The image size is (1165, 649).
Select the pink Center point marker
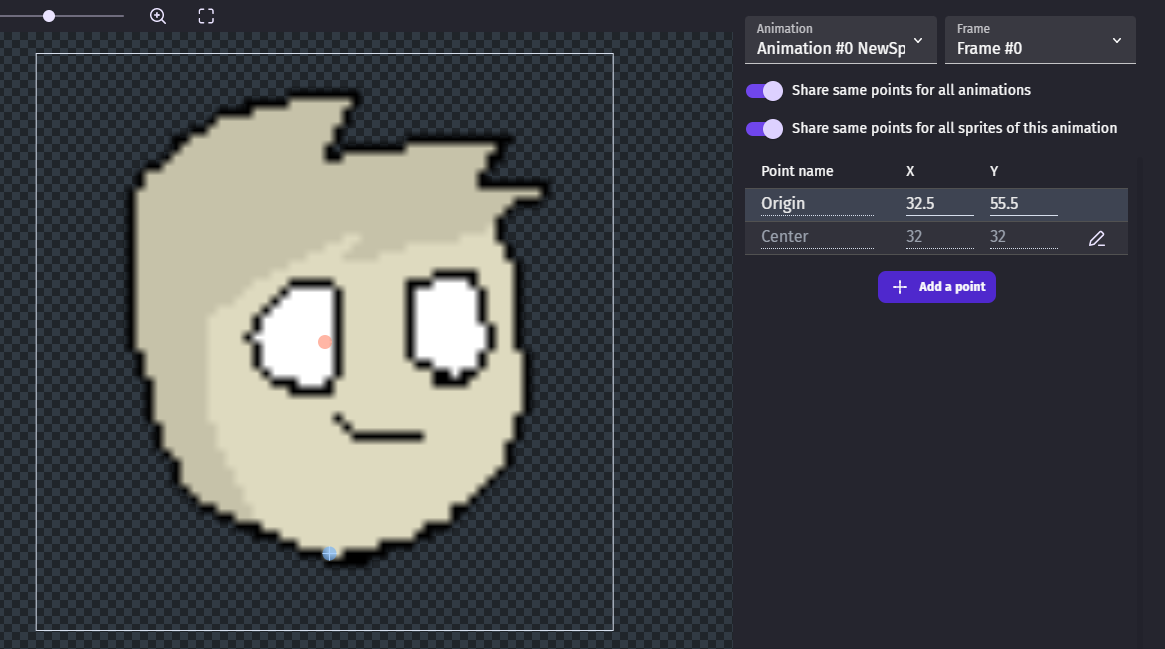click(x=324, y=342)
